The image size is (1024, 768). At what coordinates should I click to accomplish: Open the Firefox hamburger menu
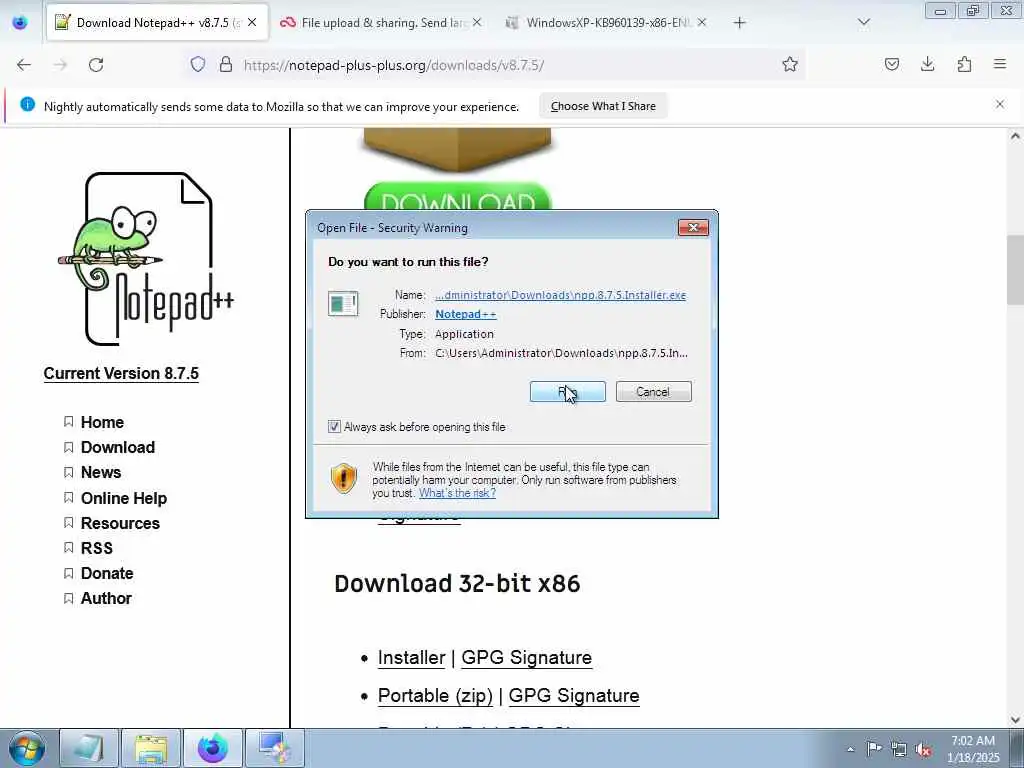[x=1000, y=64]
